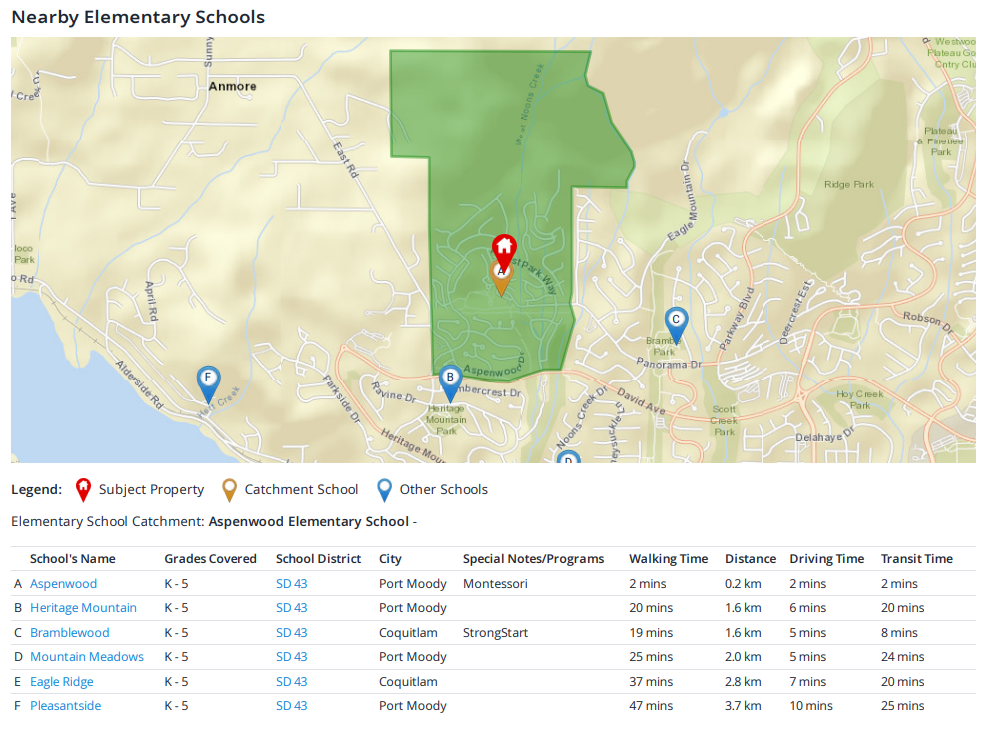Image resolution: width=996 pixels, height=731 pixels.
Task: Click SD 43 link in Mountain Meadows row
Action: (292, 657)
